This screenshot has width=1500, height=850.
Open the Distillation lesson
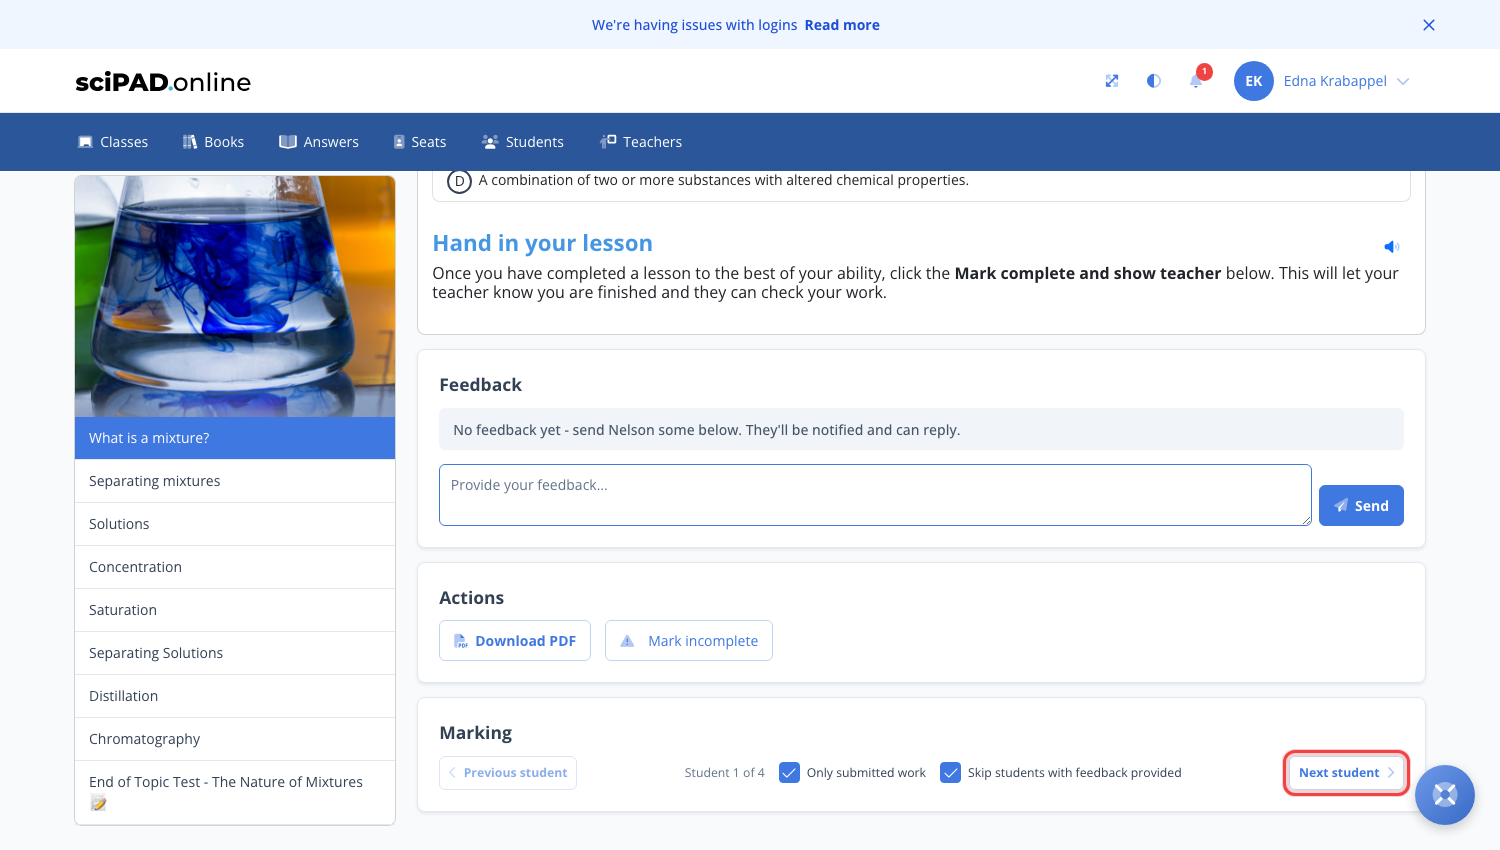pyautogui.click(x=235, y=696)
